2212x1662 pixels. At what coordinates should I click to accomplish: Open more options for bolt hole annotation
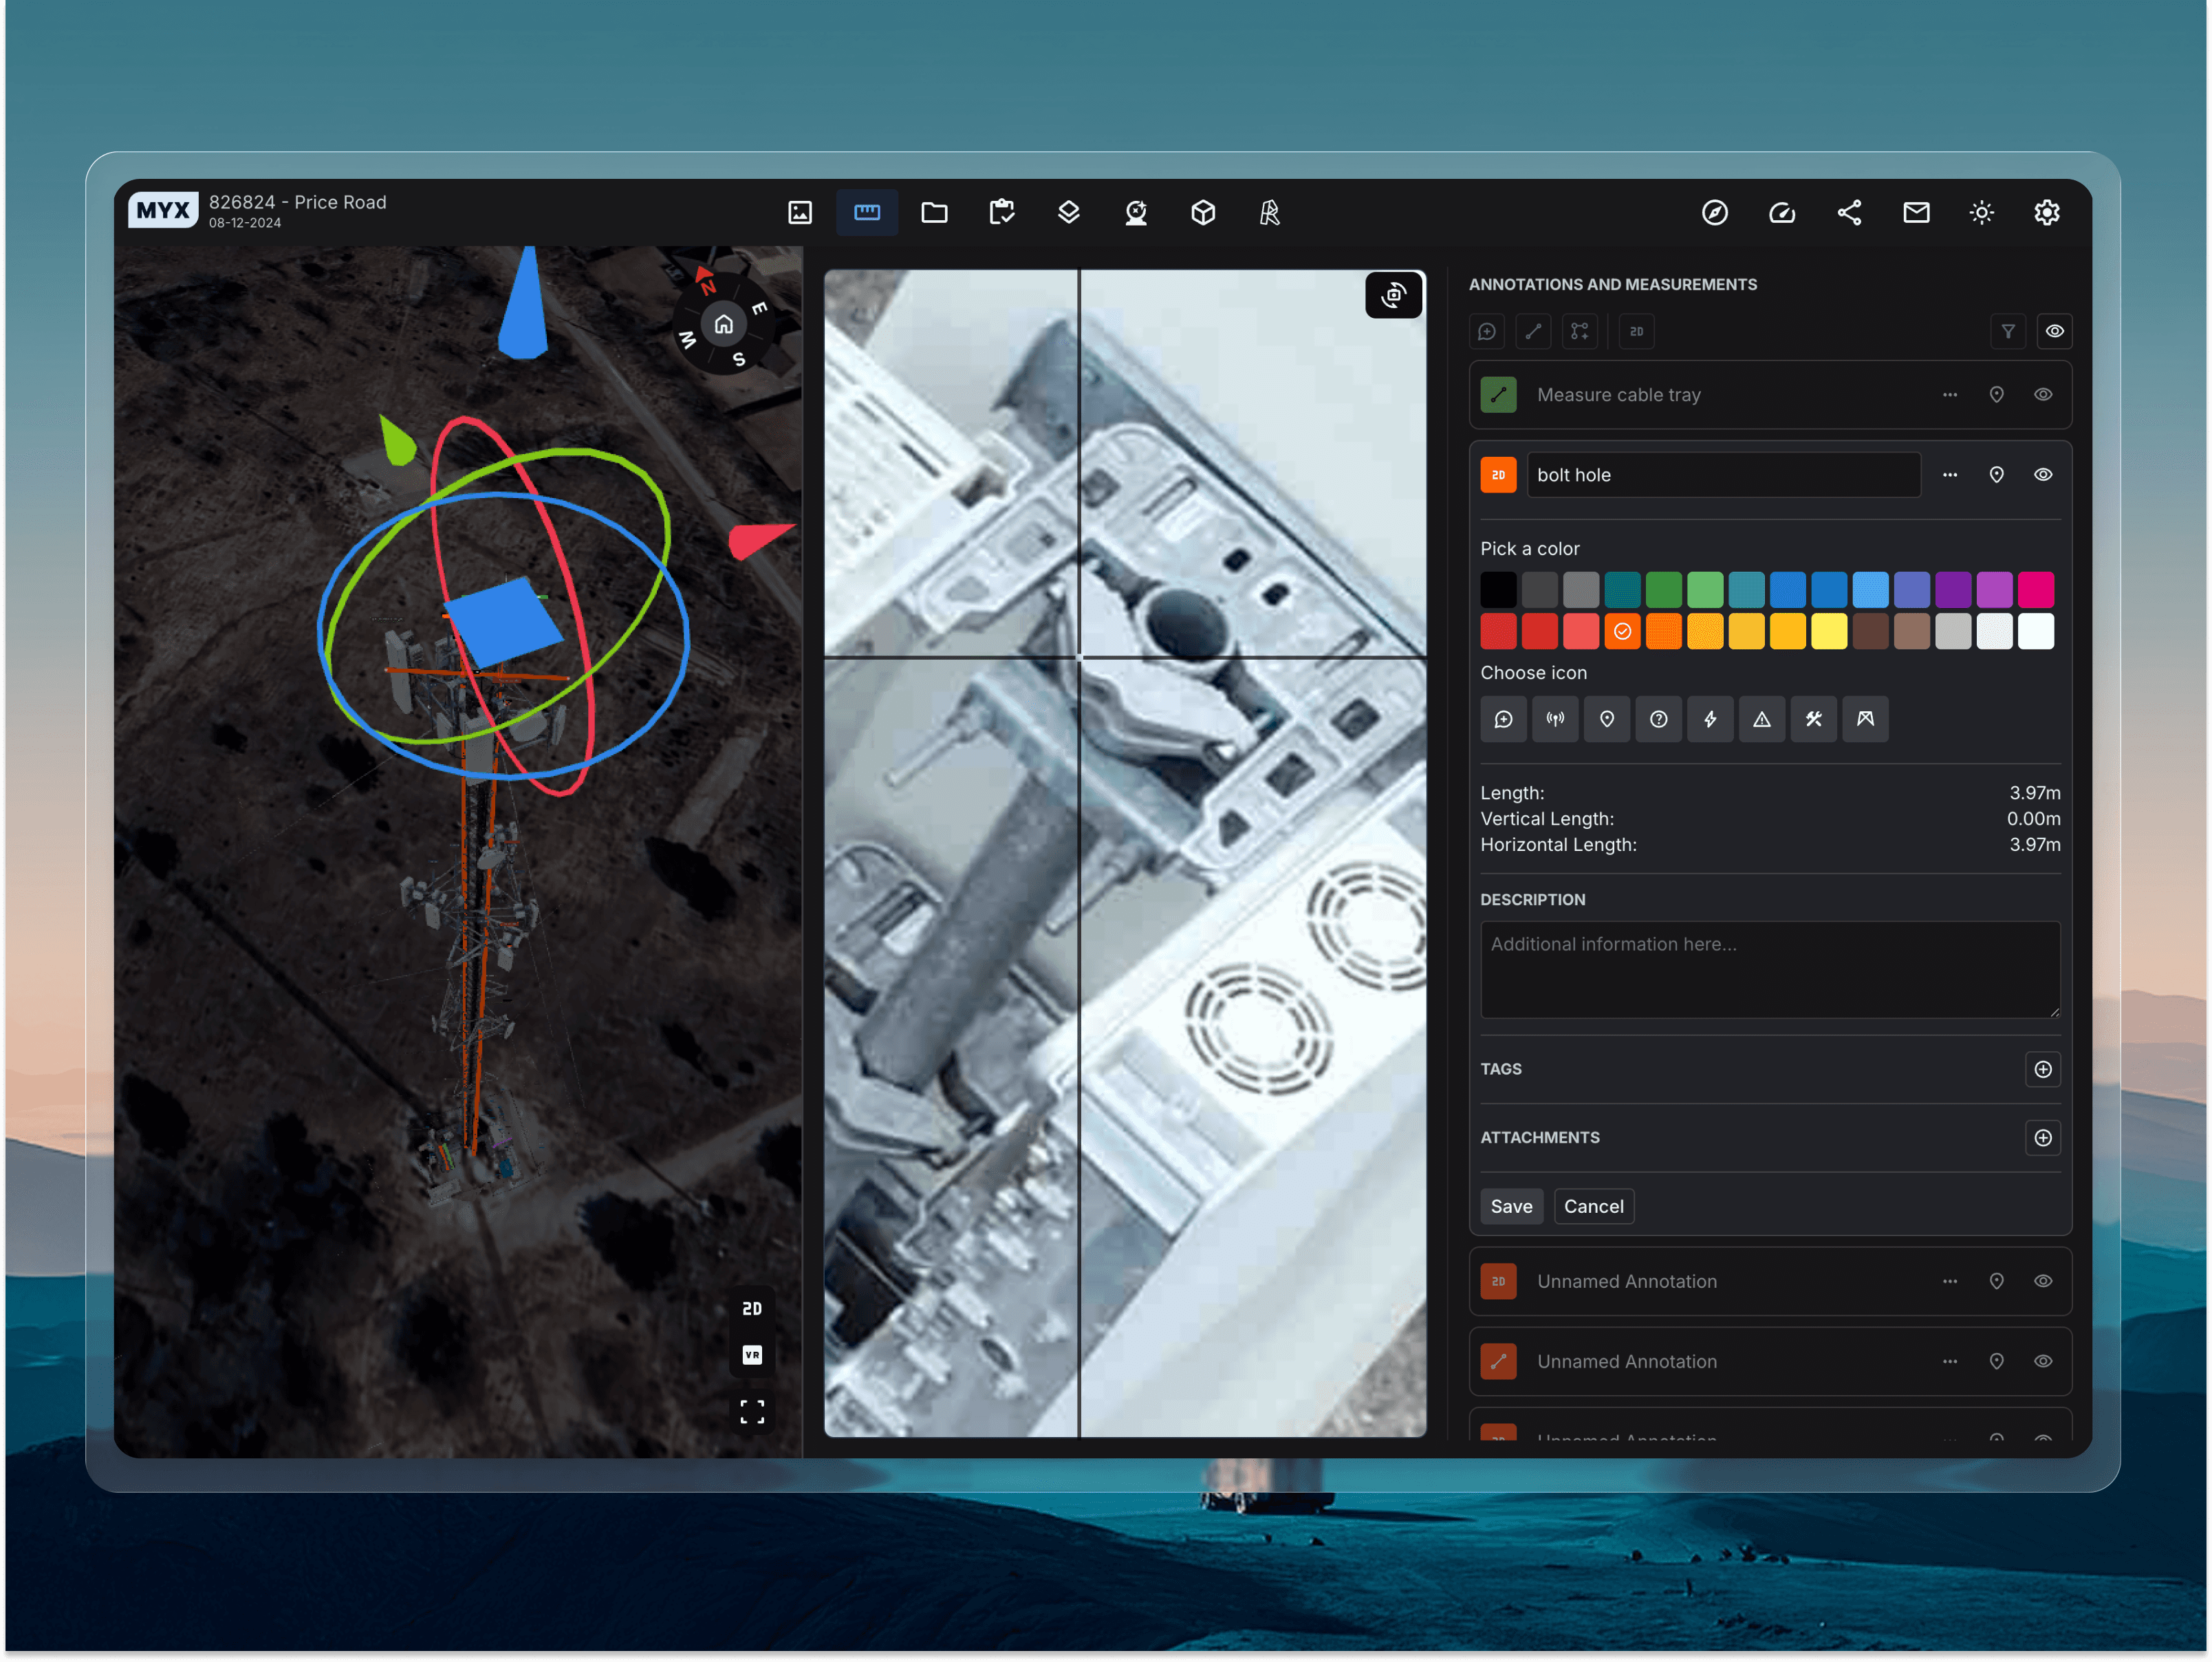[x=1949, y=475]
